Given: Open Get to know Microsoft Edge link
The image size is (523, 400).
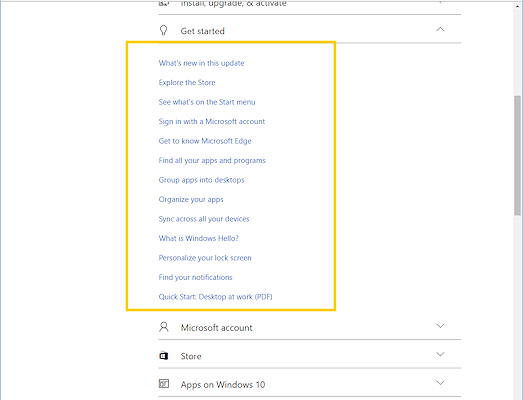Looking at the screenshot, I should (205, 141).
